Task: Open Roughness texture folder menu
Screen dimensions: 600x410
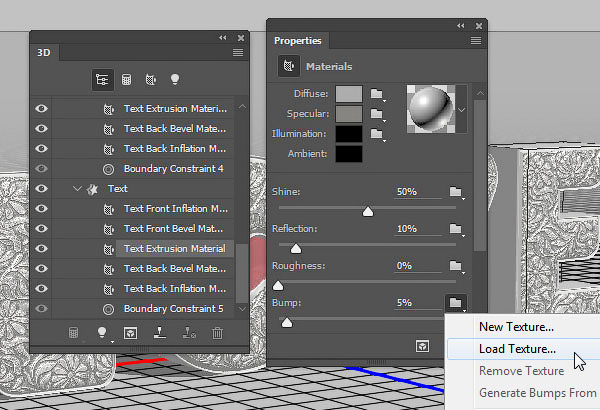Action: click(x=456, y=266)
